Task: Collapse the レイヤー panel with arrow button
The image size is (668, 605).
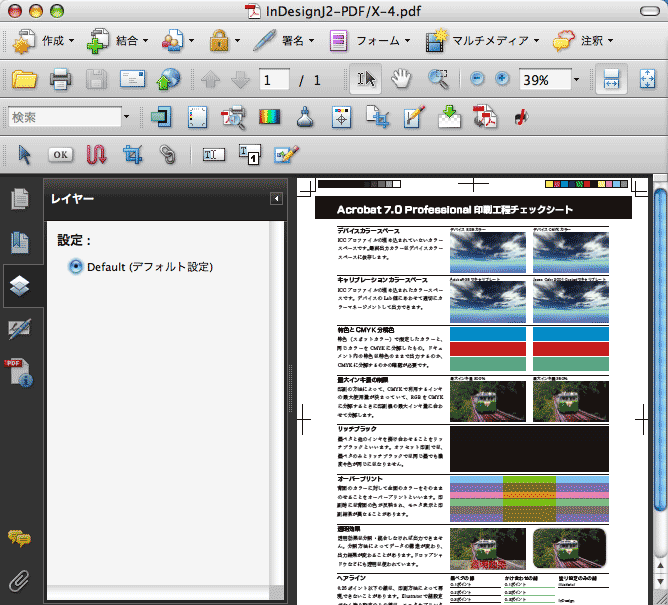Action: pos(276,199)
